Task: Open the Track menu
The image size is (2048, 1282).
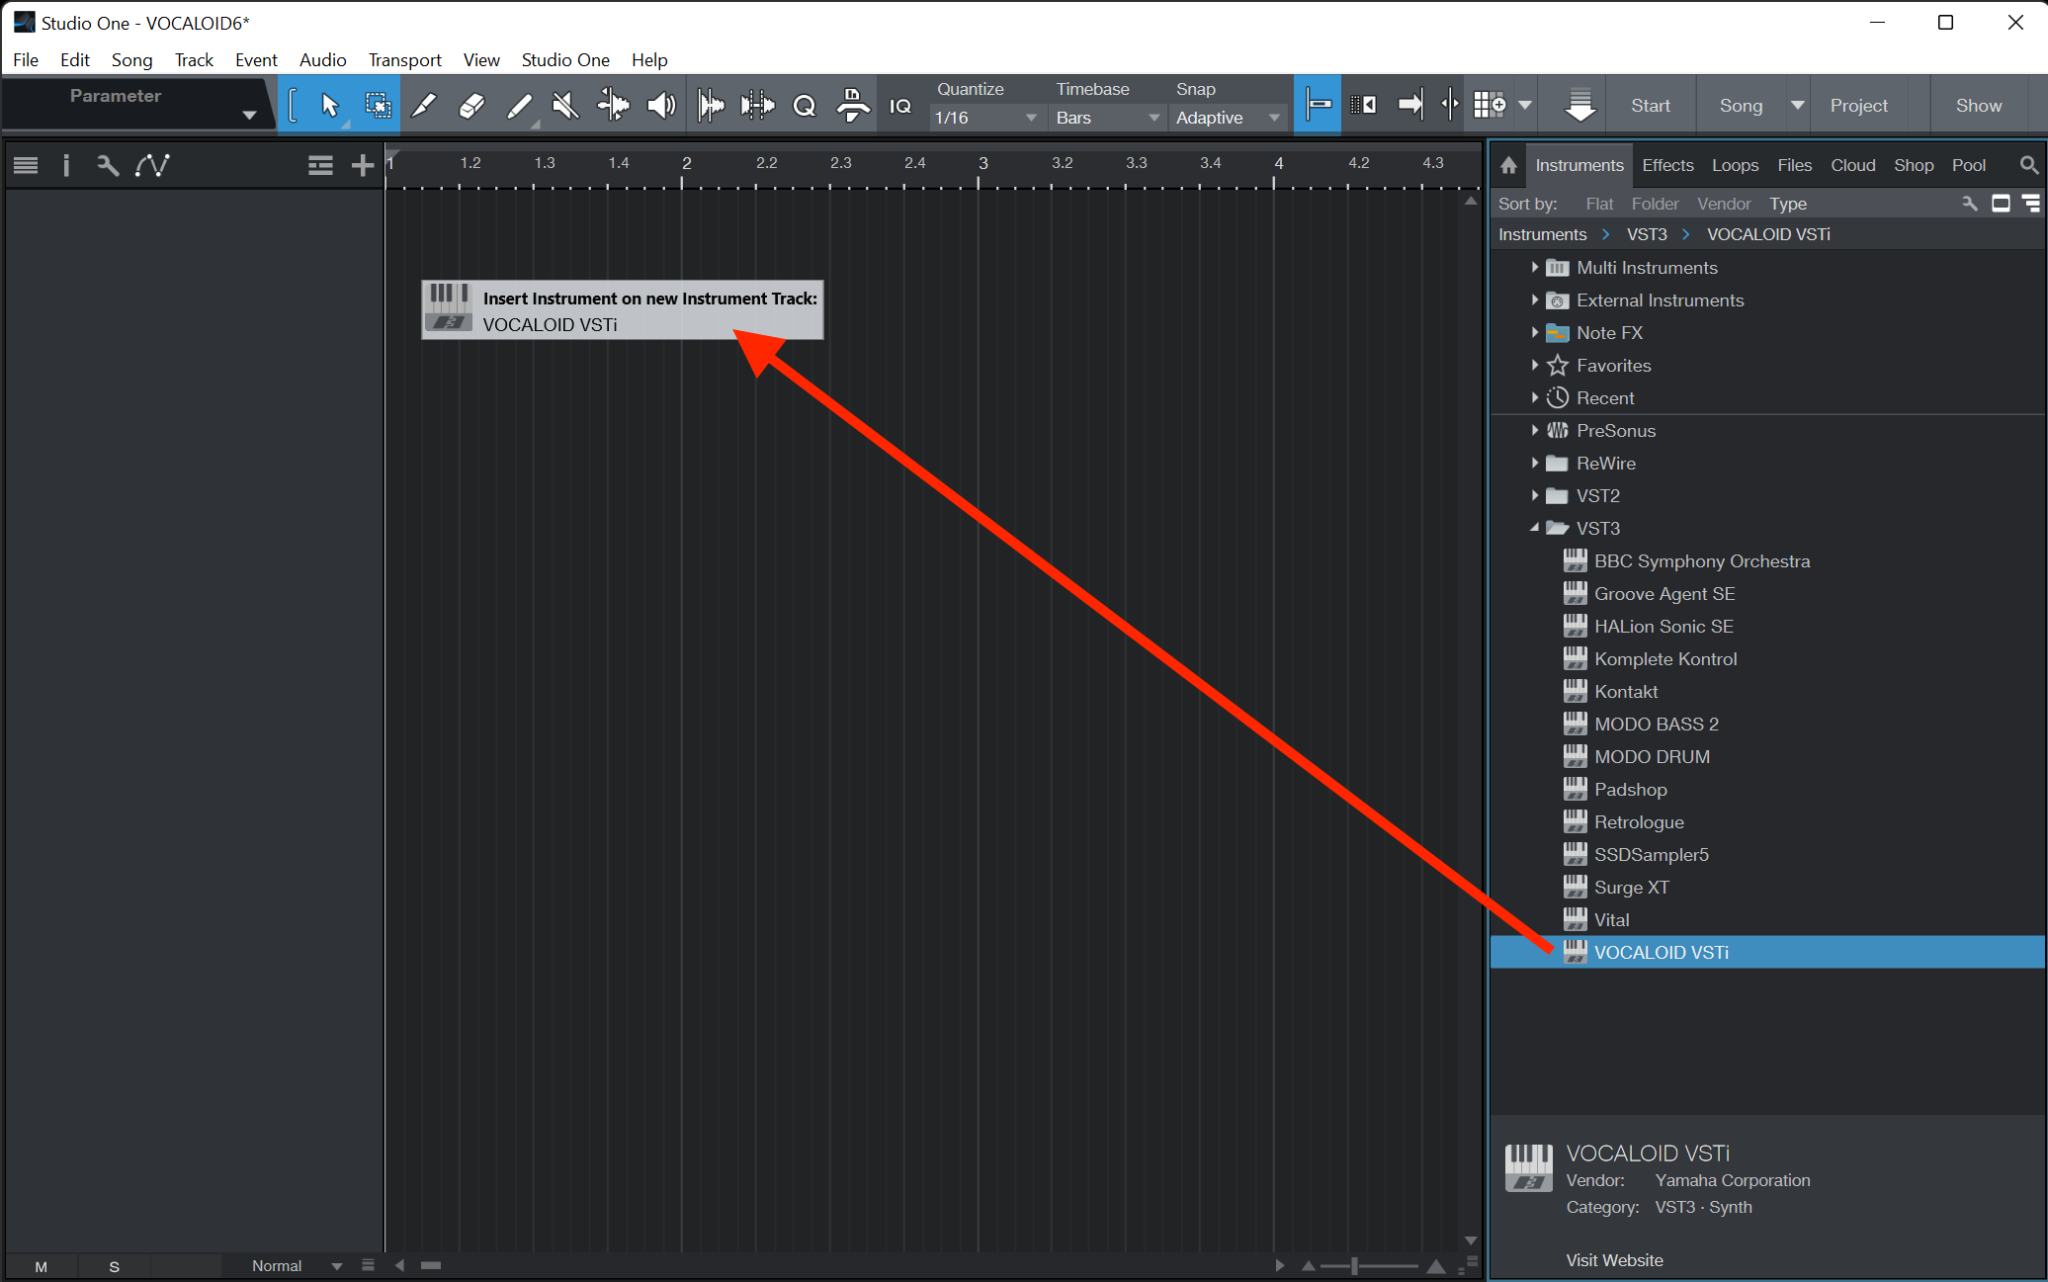Action: tap(194, 60)
